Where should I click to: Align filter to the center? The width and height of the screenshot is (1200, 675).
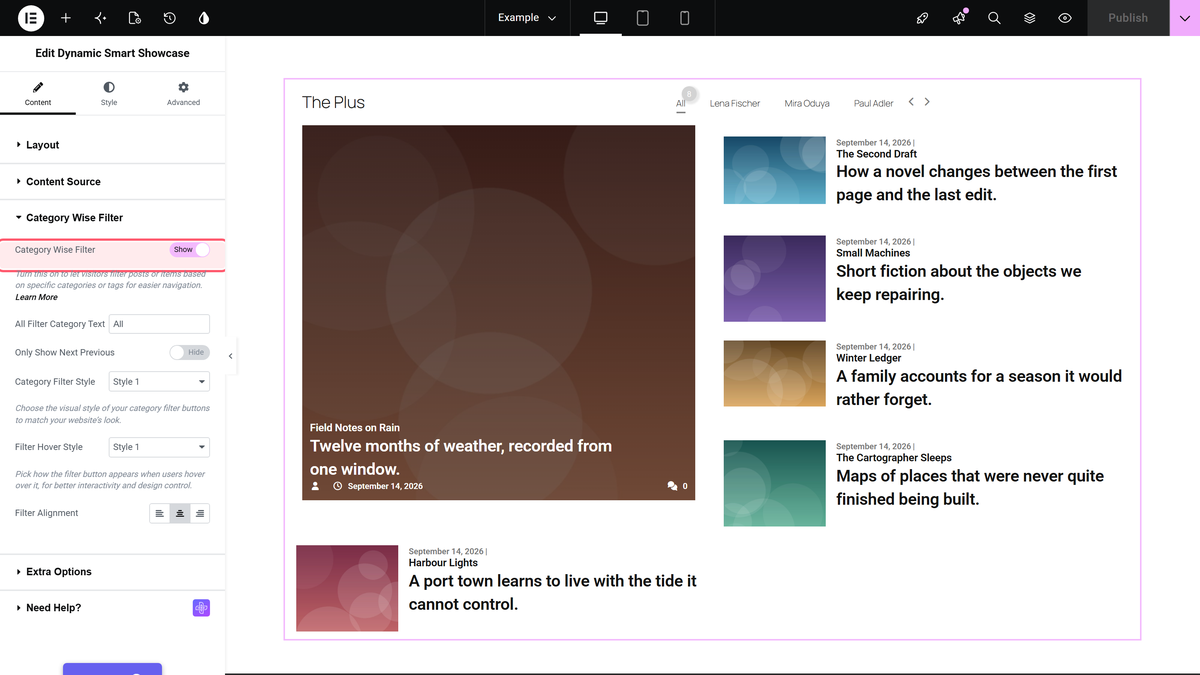click(180, 513)
